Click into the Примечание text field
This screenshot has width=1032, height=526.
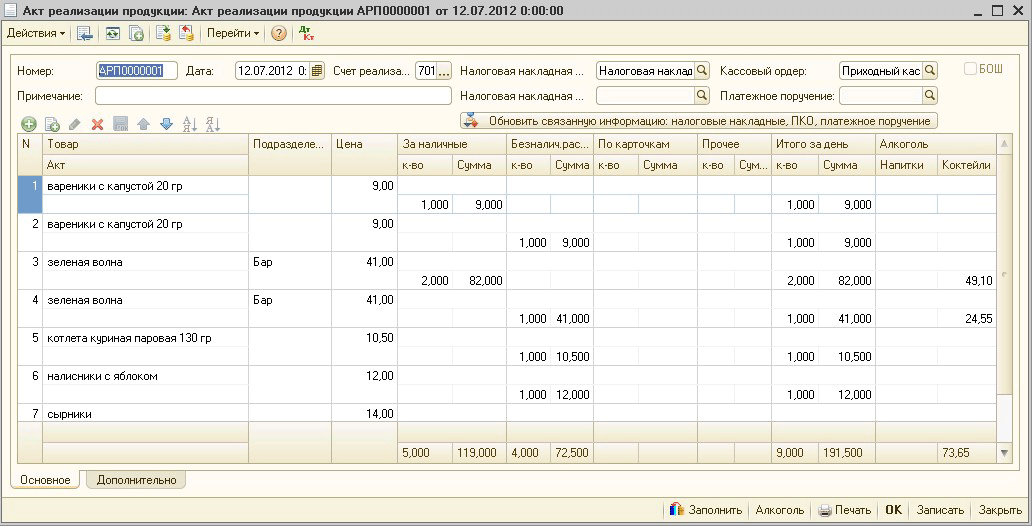(273, 96)
